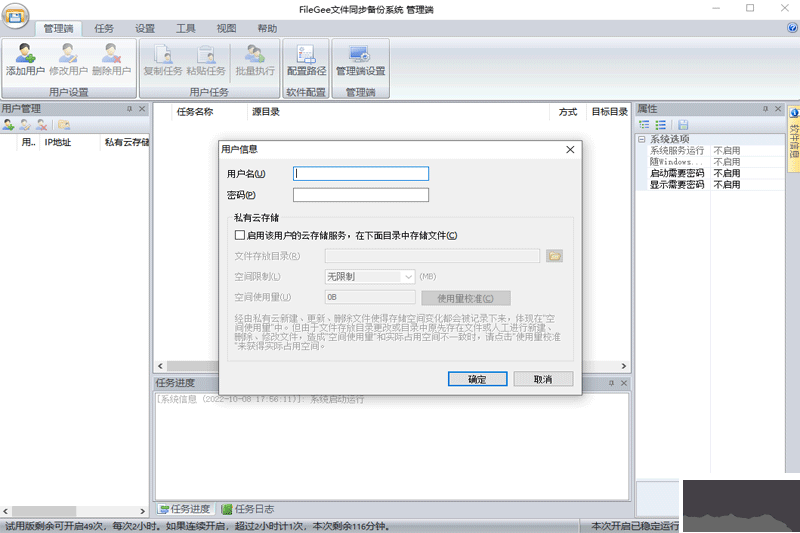The width and height of the screenshot is (800, 533).
Task: Click 目标目录 column header
Action: [x=609, y=112]
